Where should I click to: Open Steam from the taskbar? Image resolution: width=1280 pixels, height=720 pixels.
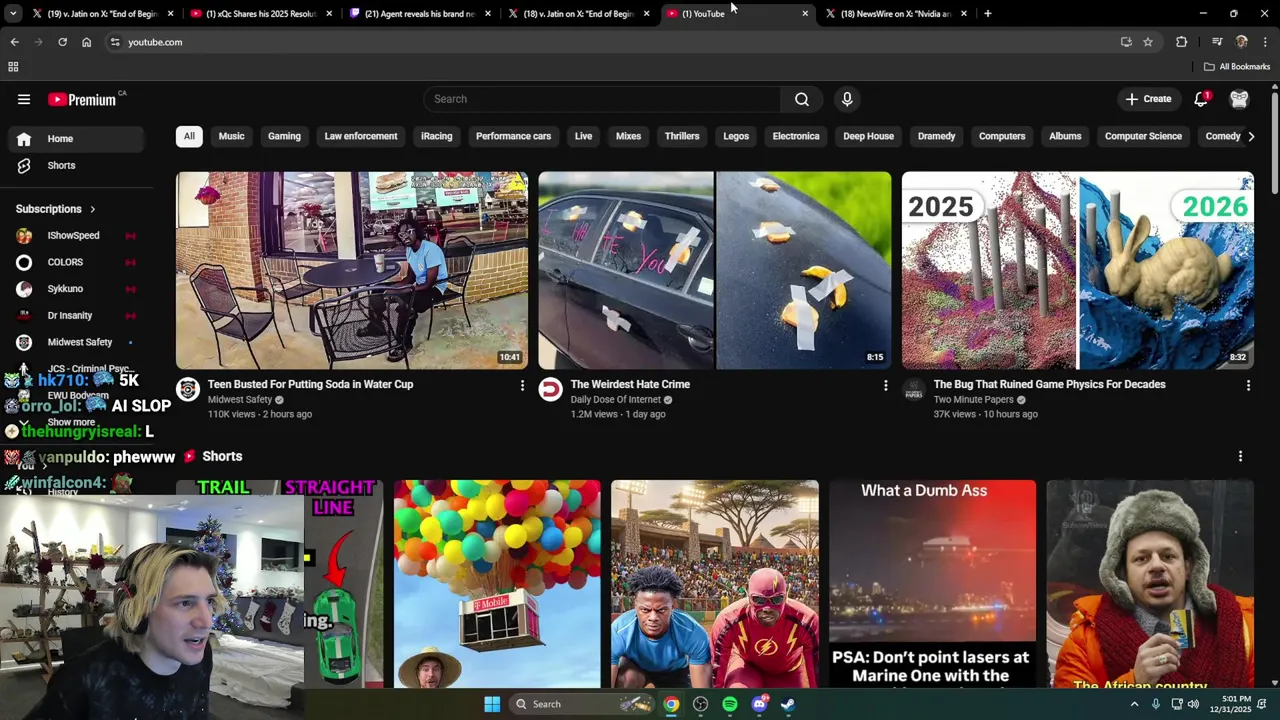[x=788, y=704]
